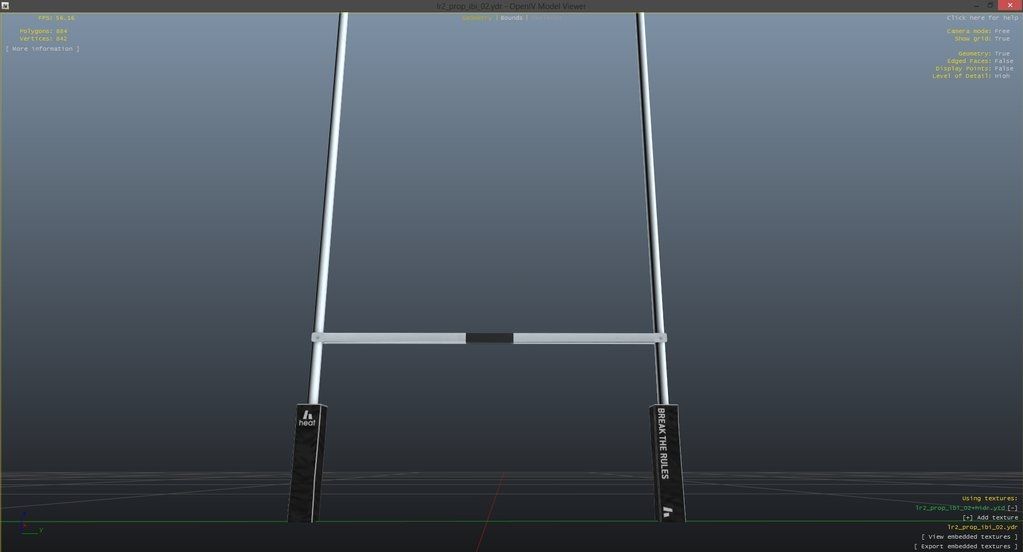Viewport: 1023px width, 552px height.
Task: Restore down the Model Viewer window
Action: click(x=990, y=5)
